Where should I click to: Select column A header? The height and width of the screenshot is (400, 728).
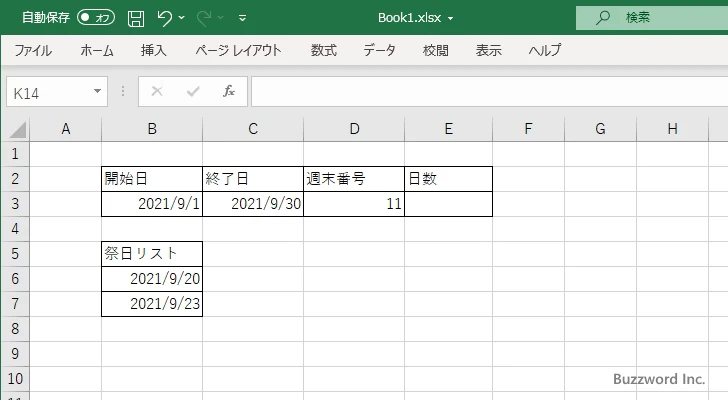[66, 129]
